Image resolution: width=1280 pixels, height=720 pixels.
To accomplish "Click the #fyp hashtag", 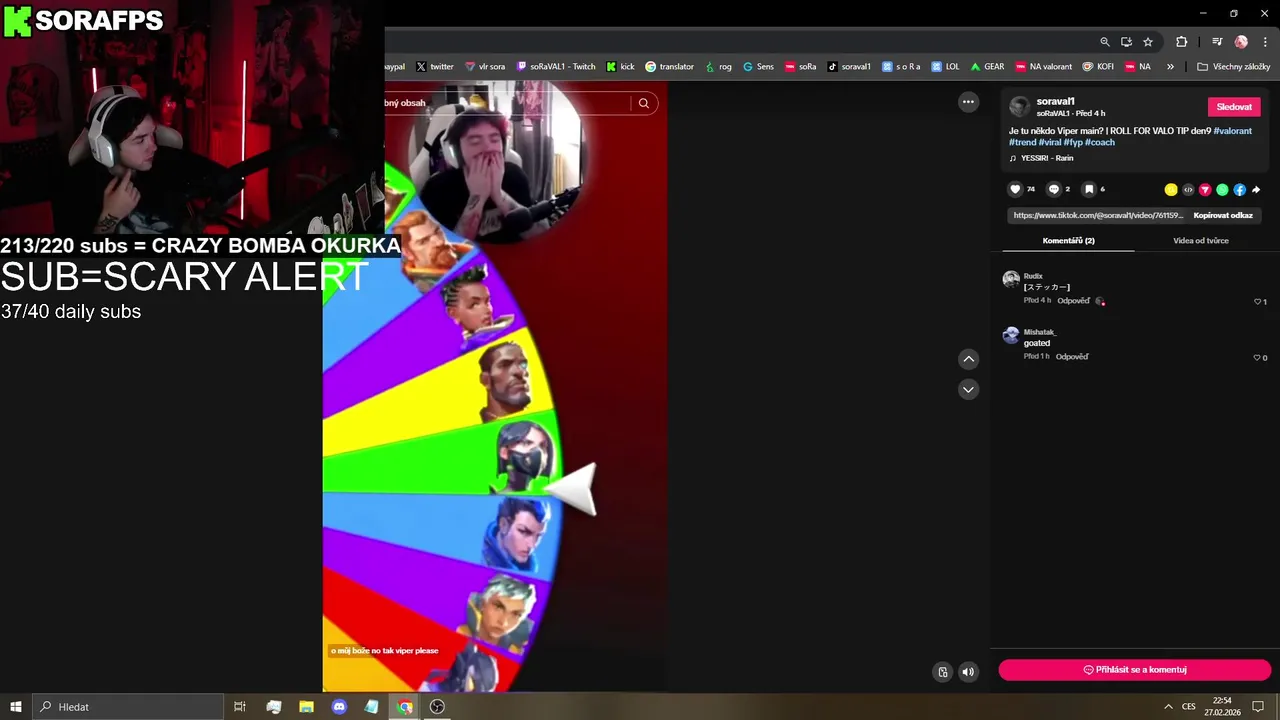I will [1073, 142].
